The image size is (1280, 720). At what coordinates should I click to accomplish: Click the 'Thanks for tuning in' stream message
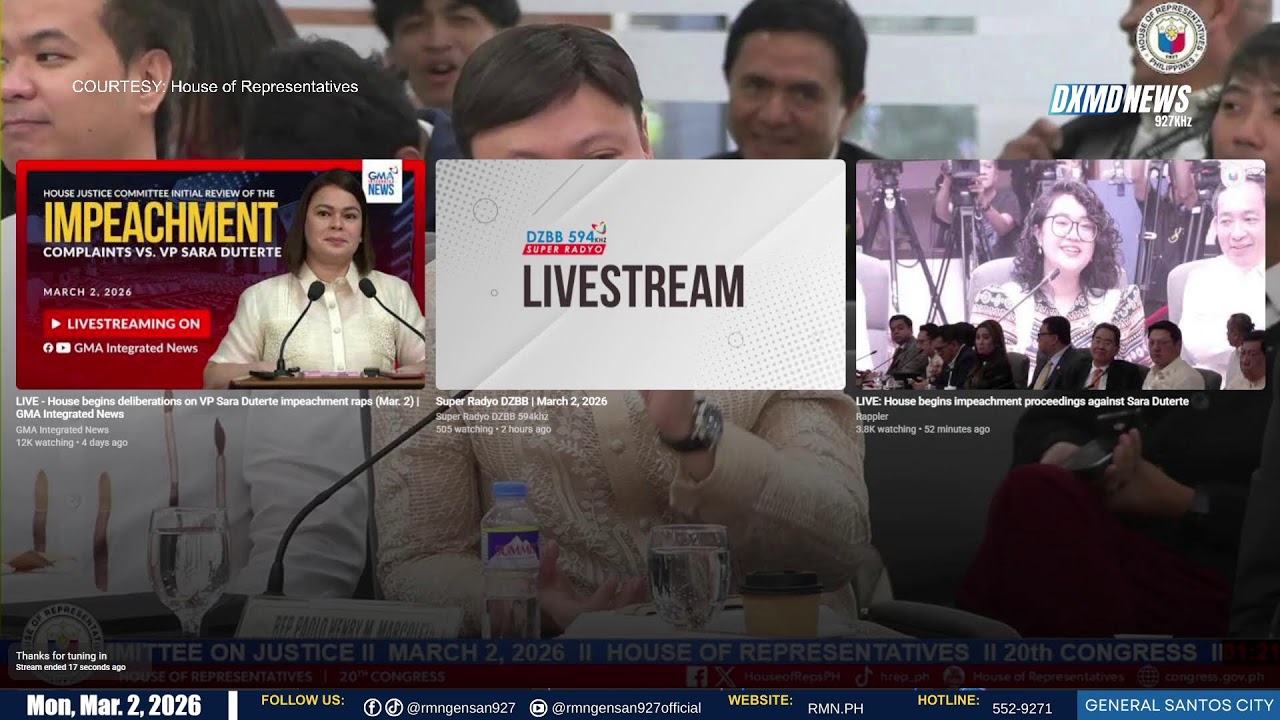pos(61,656)
